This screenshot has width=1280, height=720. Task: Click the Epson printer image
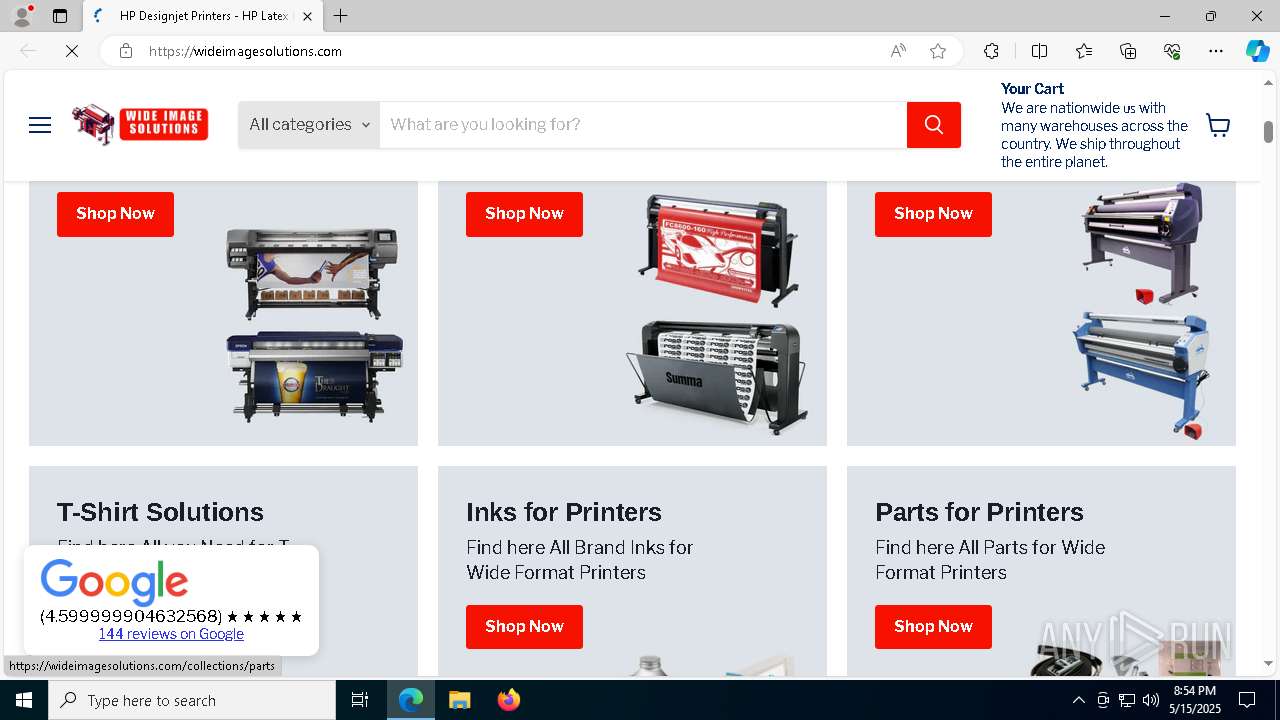314,377
